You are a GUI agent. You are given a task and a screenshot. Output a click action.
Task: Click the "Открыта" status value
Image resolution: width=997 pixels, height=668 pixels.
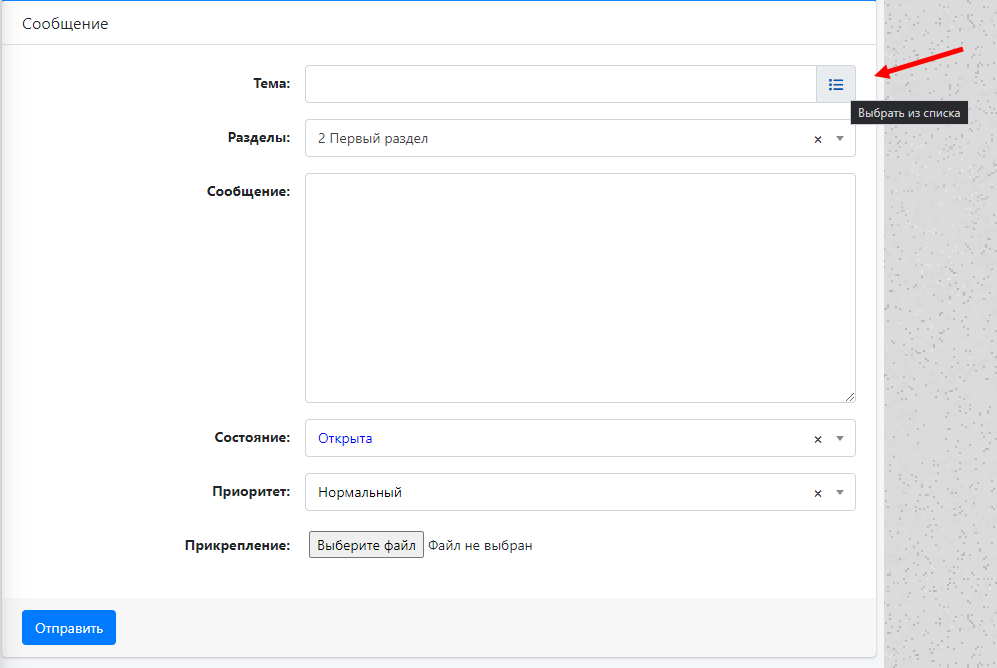coord(345,438)
